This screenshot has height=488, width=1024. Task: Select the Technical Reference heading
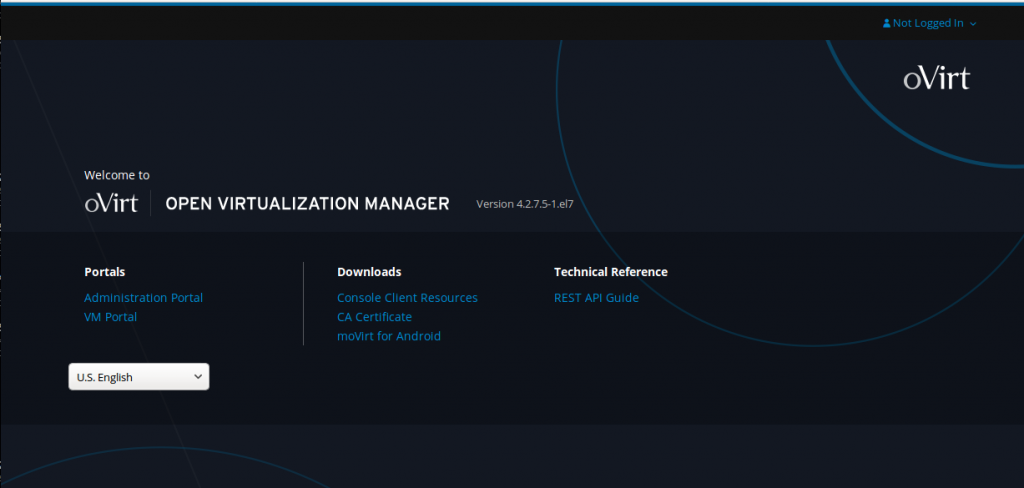[x=611, y=272]
